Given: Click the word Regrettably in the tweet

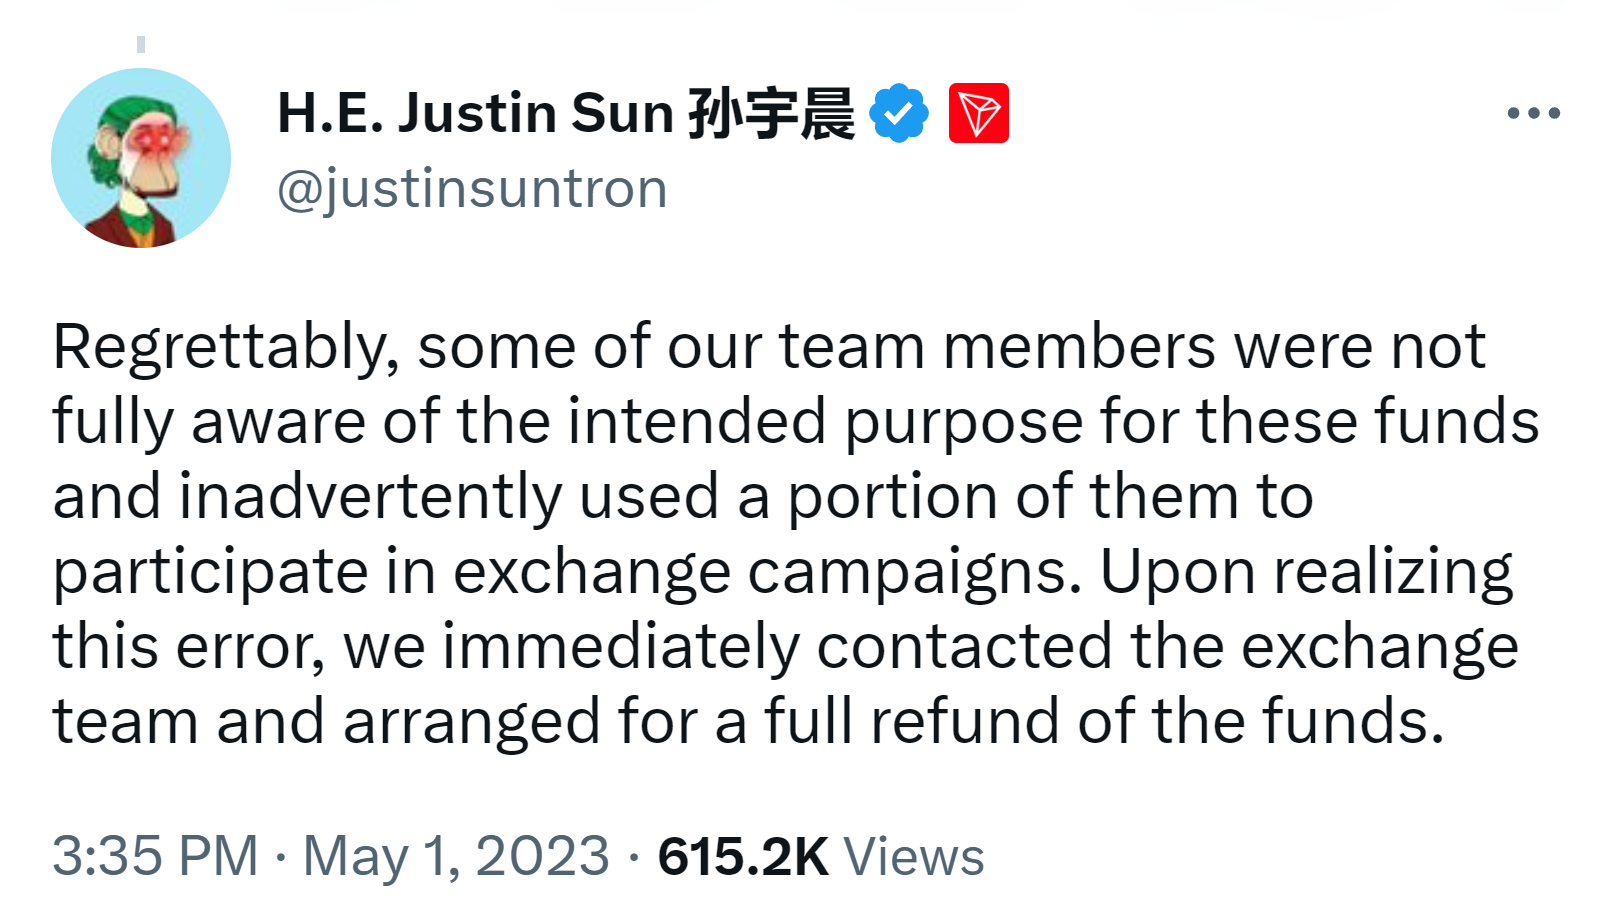Looking at the screenshot, I should 219,348.
